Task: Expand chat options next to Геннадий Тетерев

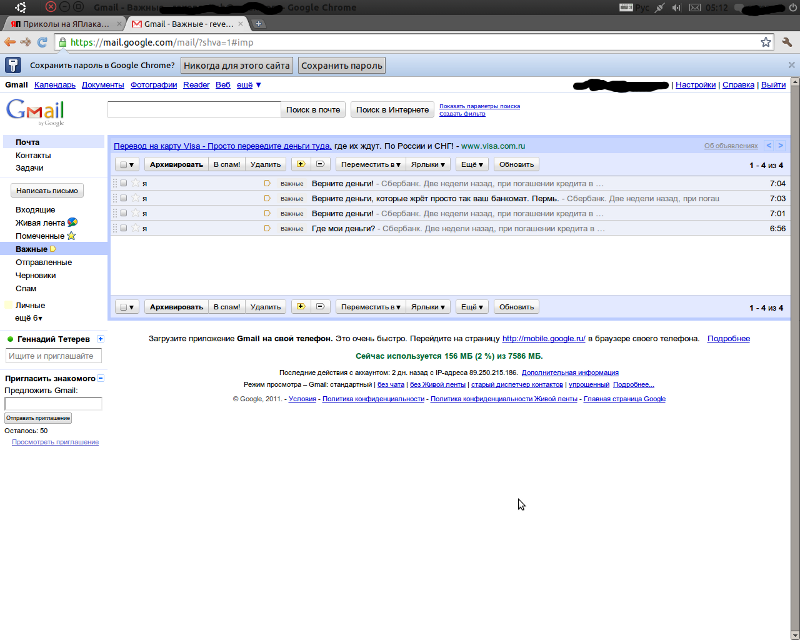Action: (101, 339)
